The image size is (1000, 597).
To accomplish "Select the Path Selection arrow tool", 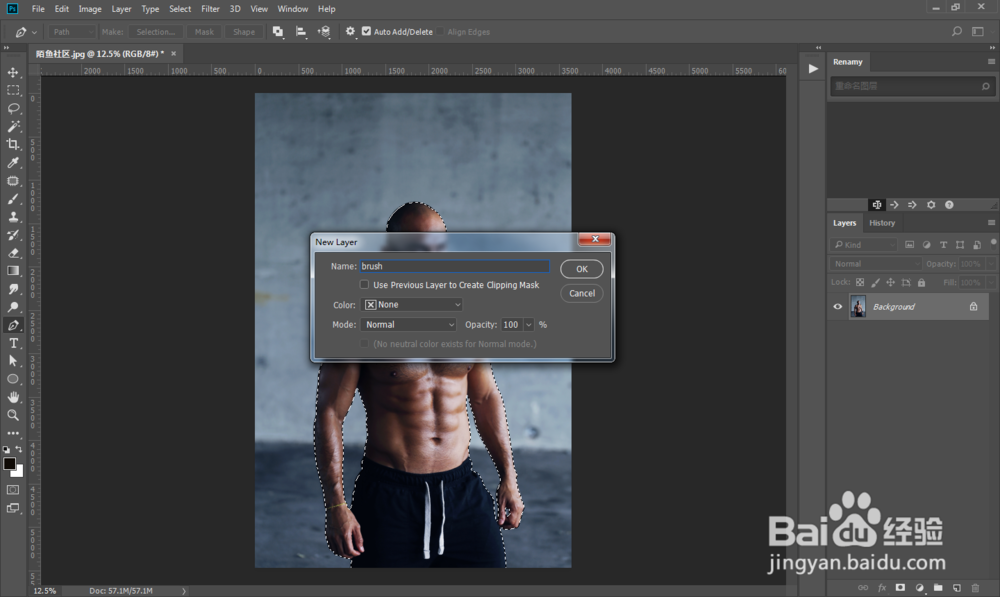I will pyautogui.click(x=13, y=361).
